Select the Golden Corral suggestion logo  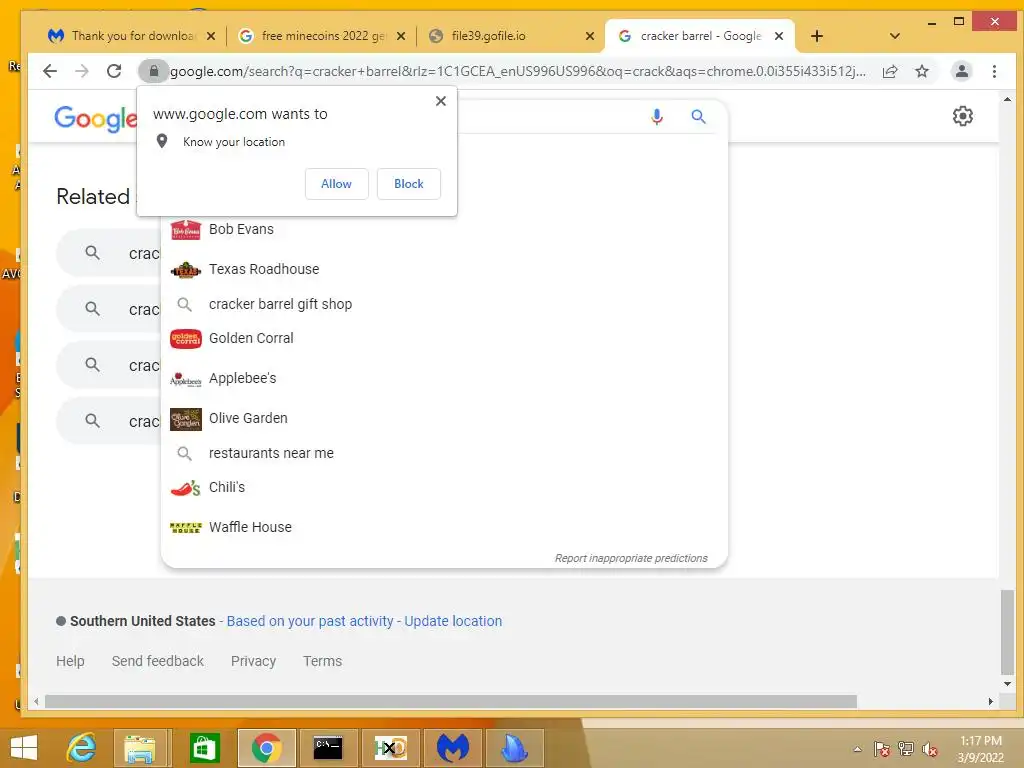[186, 339]
